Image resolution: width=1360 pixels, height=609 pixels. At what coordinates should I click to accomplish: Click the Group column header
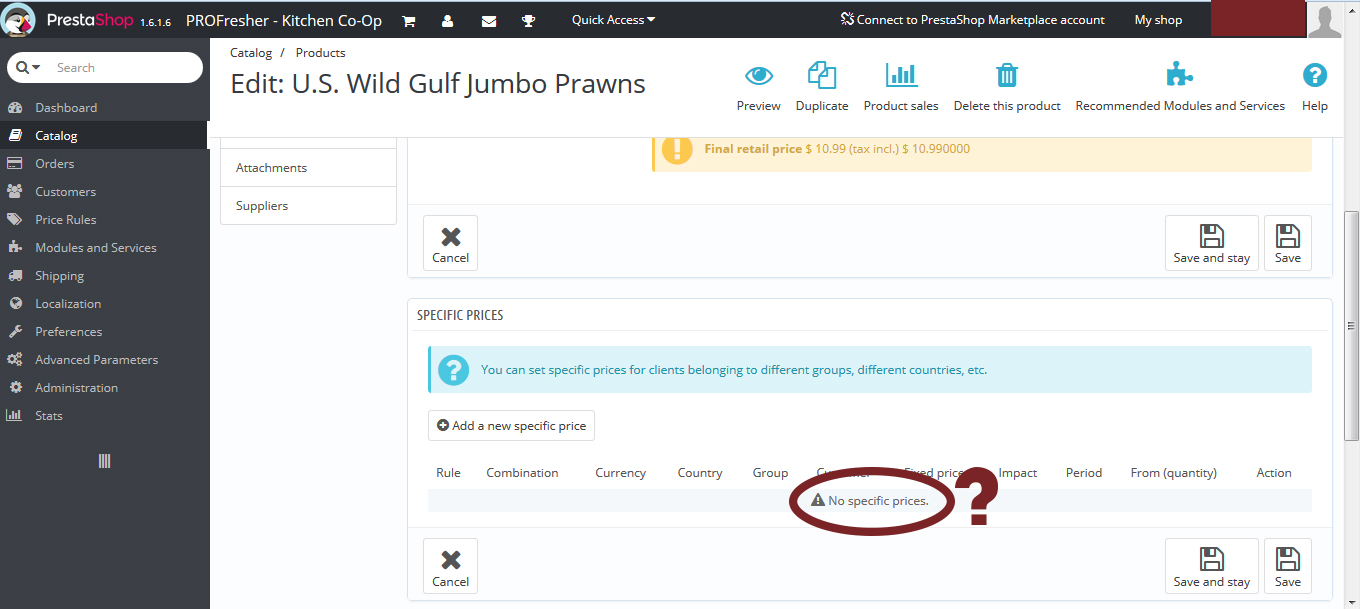(x=770, y=473)
